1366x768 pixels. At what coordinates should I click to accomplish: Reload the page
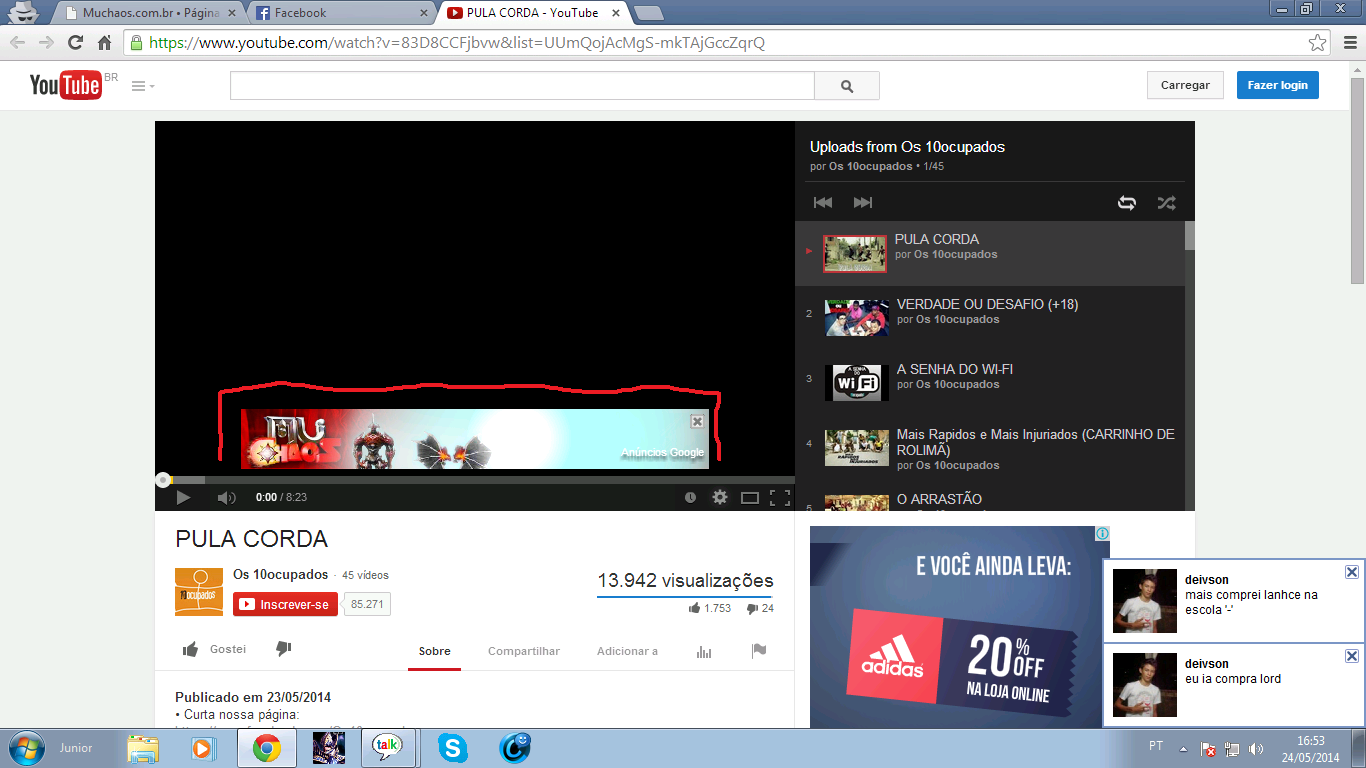(75, 43)
